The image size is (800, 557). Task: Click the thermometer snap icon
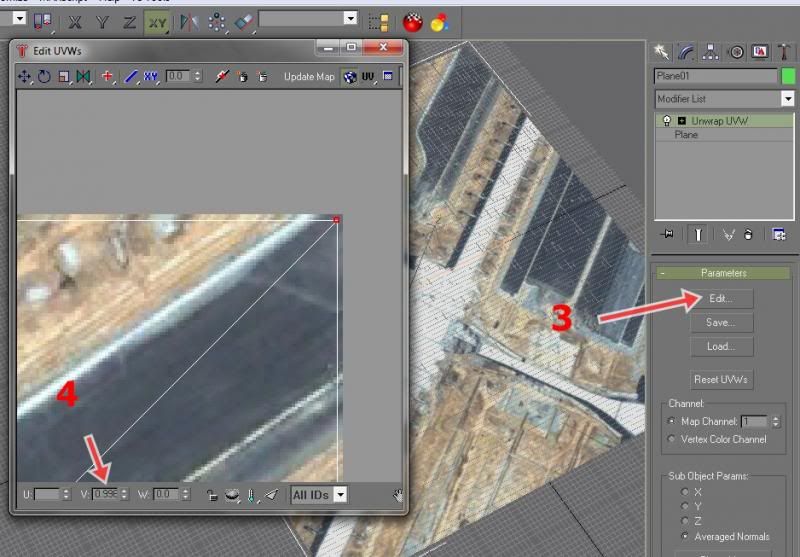point(251,495)
